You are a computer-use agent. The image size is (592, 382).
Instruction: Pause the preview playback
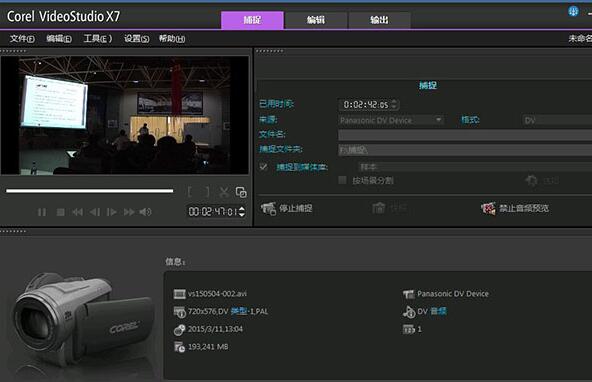click(42, 212)
